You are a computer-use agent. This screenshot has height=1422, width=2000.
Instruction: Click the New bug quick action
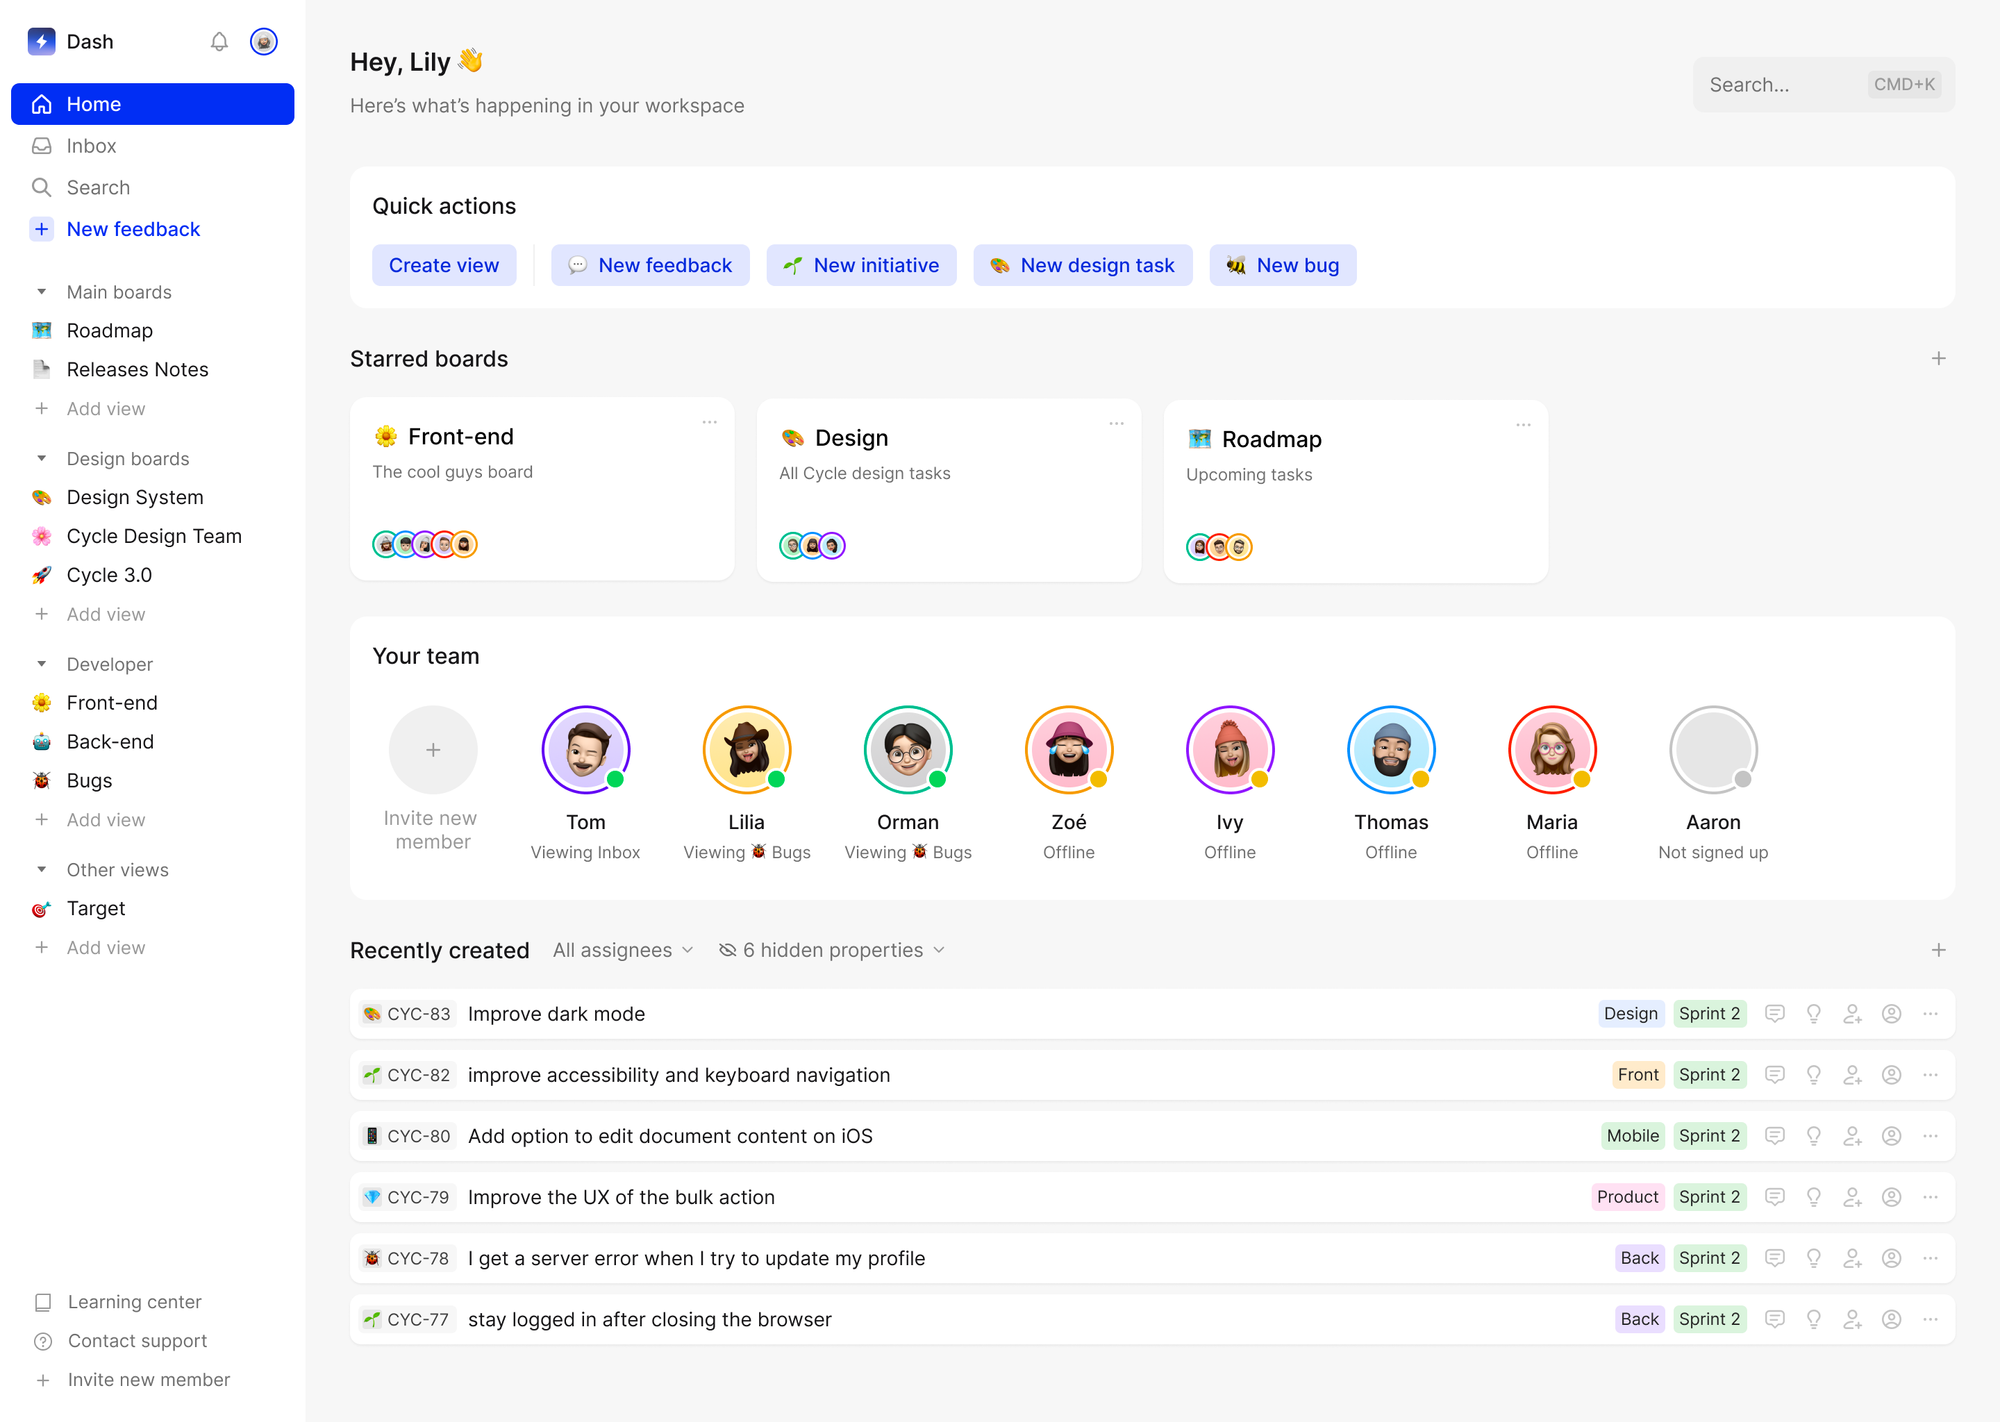pyautogui.click(x=1282, y=265)
